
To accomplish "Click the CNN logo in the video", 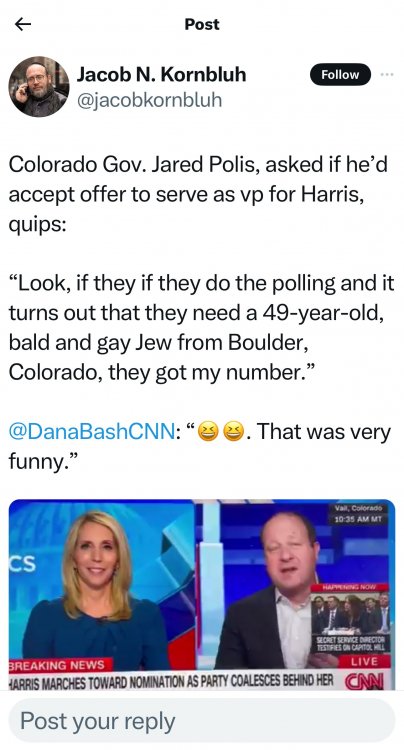I will point(363,680).
